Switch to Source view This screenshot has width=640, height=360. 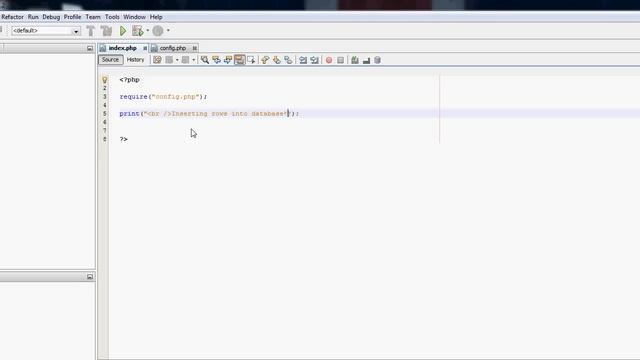tap(110, 60)
